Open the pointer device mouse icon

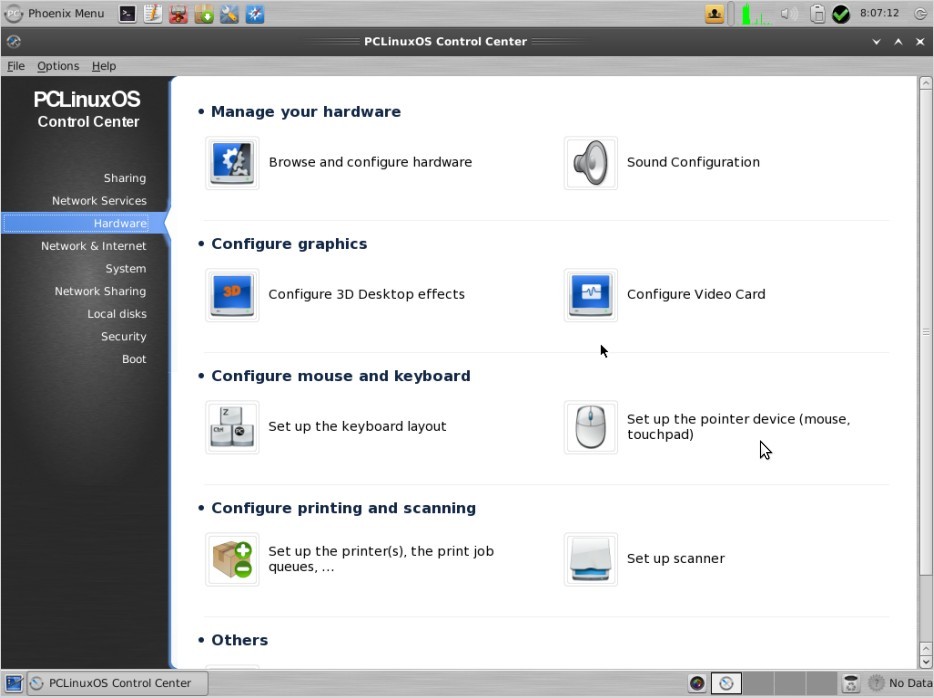pos(590,427)
